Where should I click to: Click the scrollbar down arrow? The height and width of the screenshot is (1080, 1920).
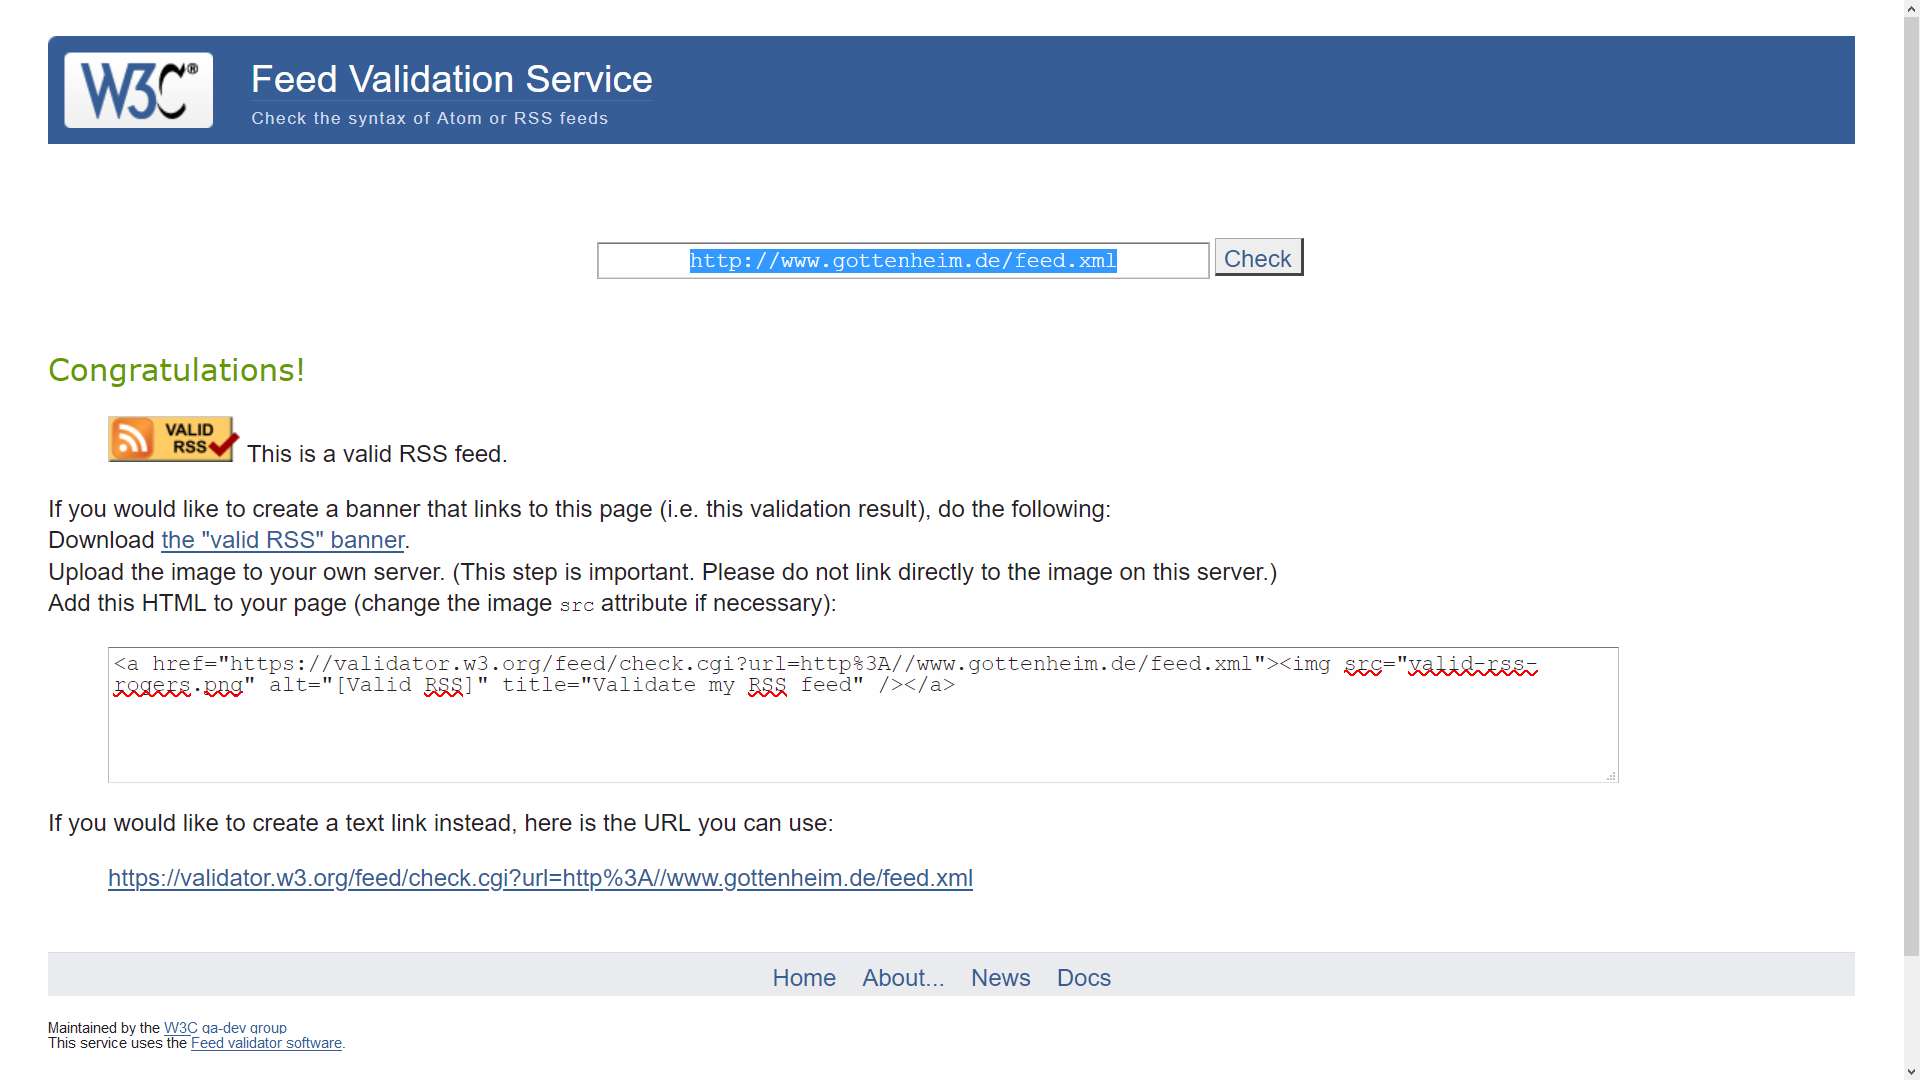tap(1911, 1072)
